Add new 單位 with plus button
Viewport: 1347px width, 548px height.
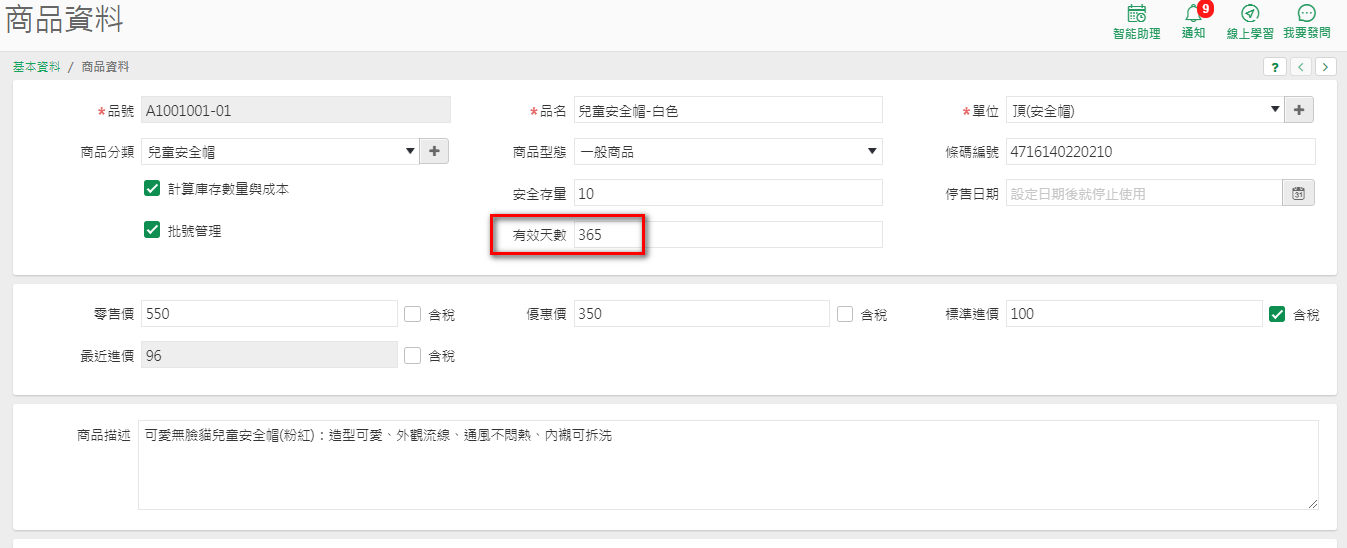point(1299,110)
